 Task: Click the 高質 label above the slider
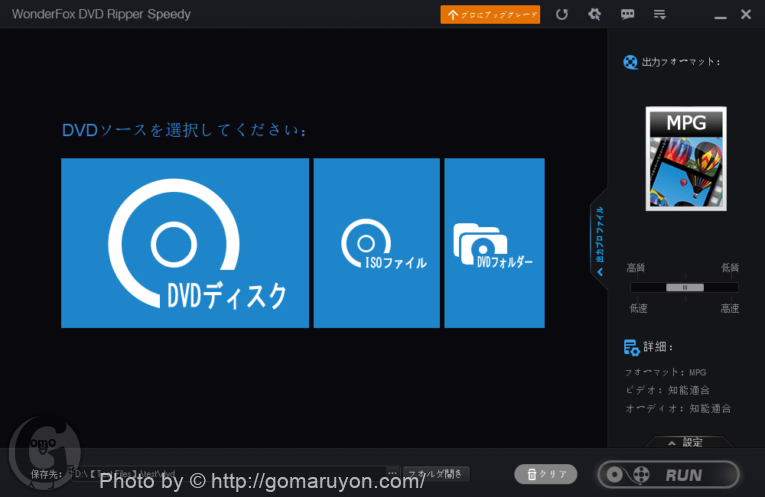point(636,268)
